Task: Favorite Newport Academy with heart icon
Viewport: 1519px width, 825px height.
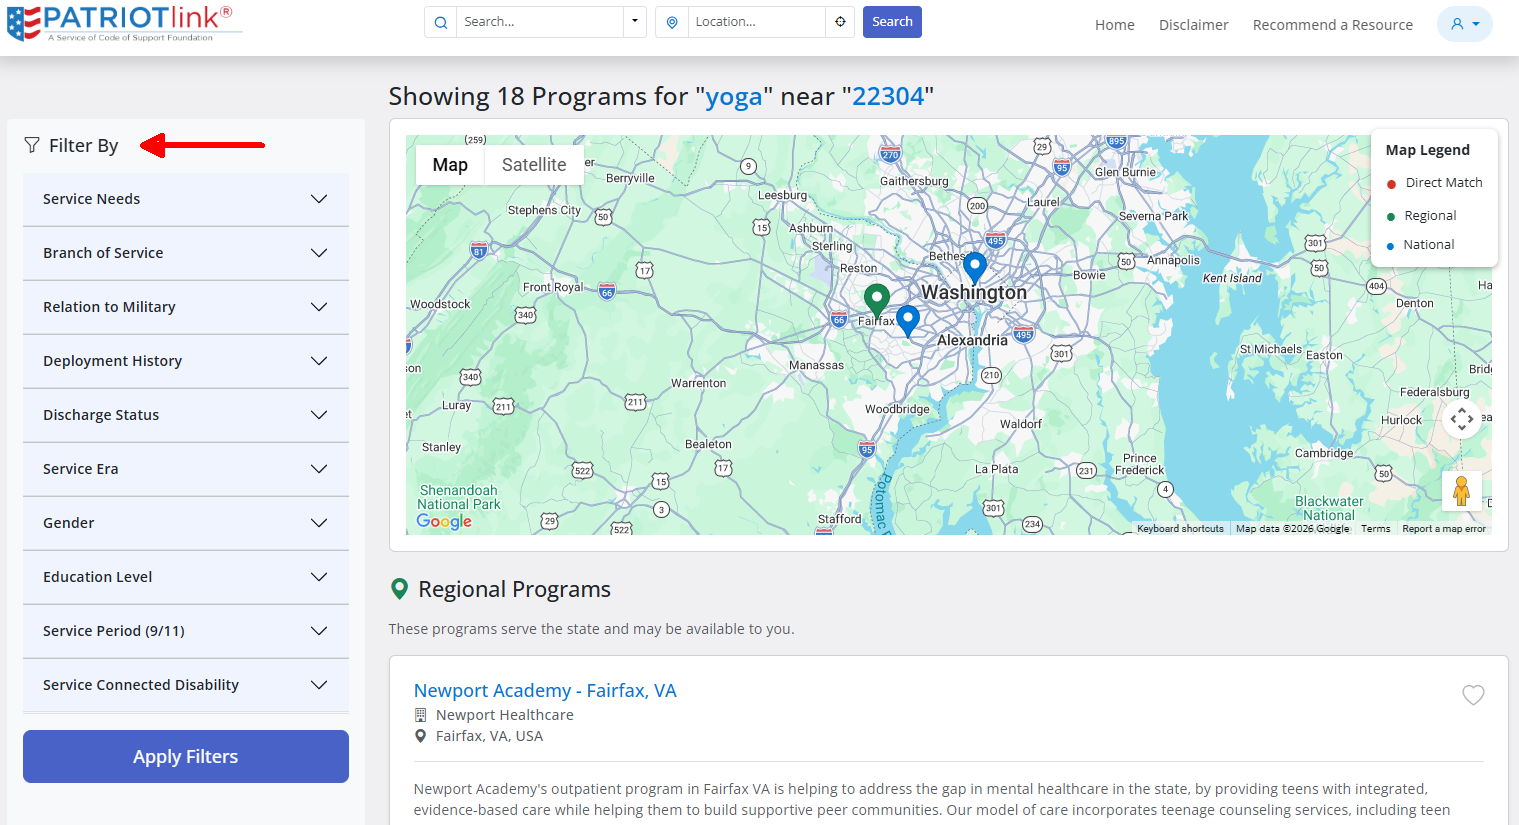Action: pyautogui.click(x=1473, y=695)
